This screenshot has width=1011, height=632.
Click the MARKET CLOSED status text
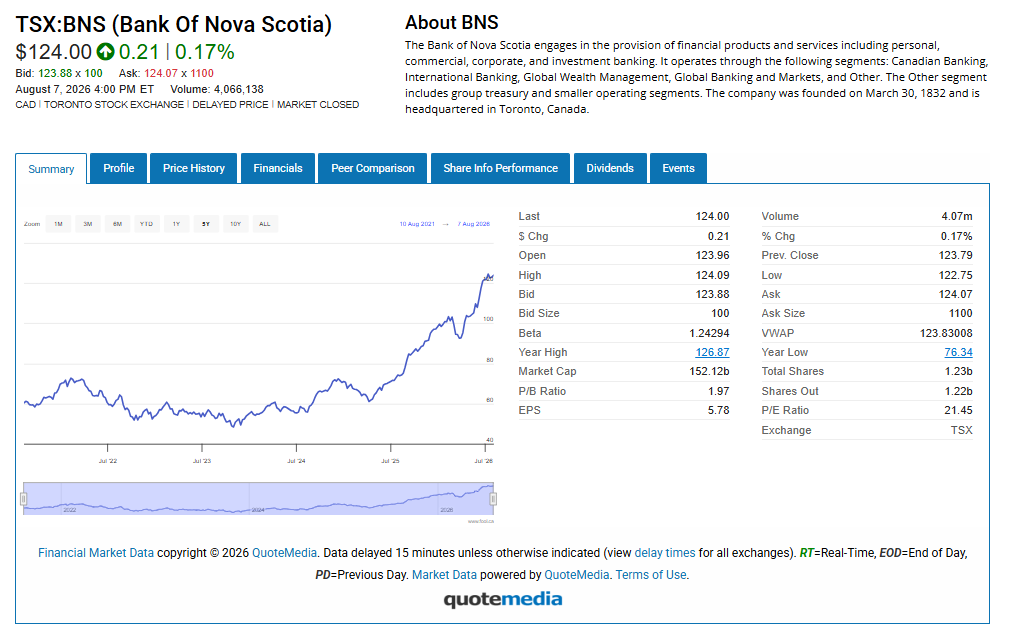click(x=318, y=104)
